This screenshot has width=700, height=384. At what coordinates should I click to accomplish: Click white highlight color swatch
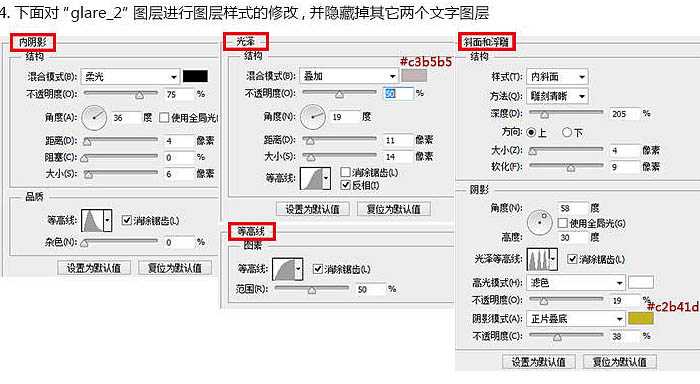[641, 282]
